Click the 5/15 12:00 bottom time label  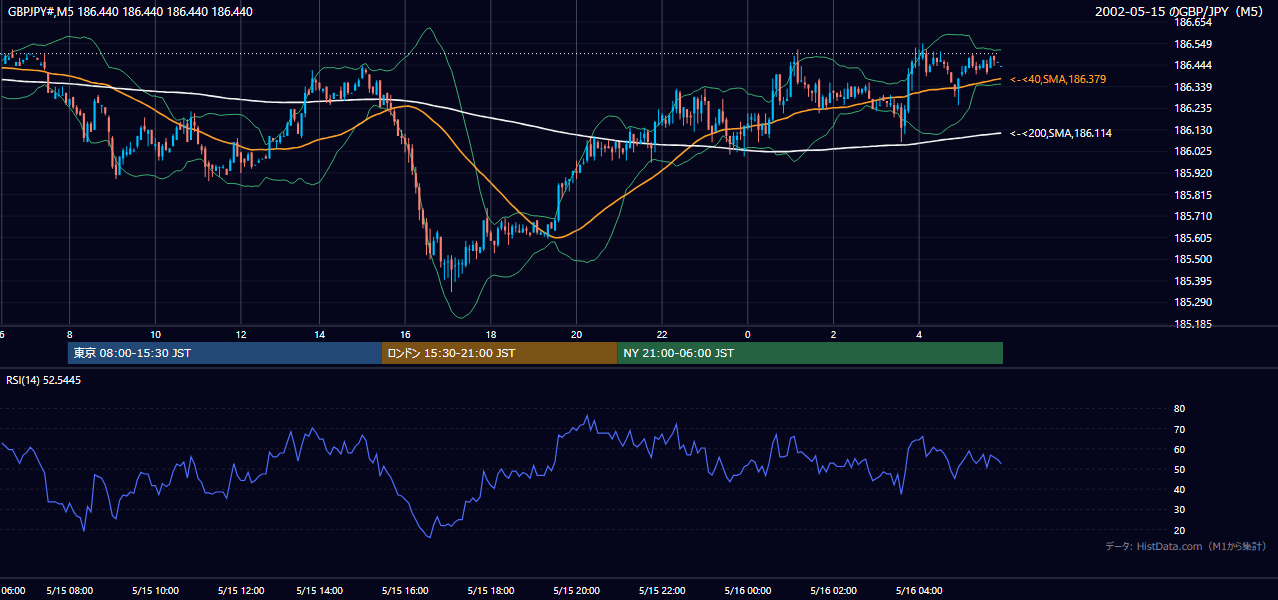click(240, 591)
